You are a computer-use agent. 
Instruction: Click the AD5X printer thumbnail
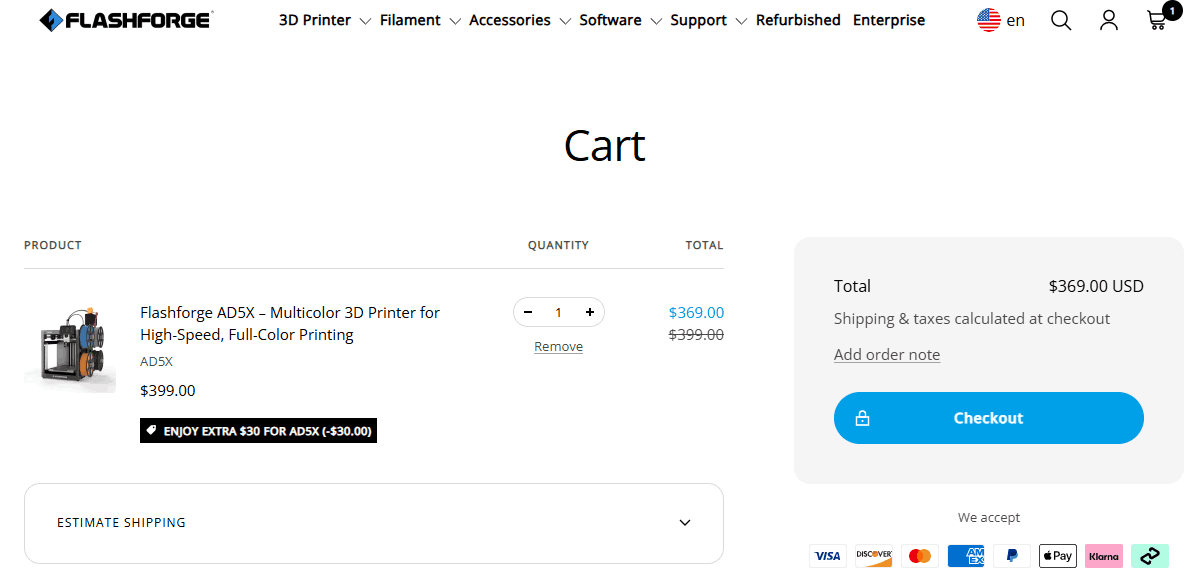70,348
